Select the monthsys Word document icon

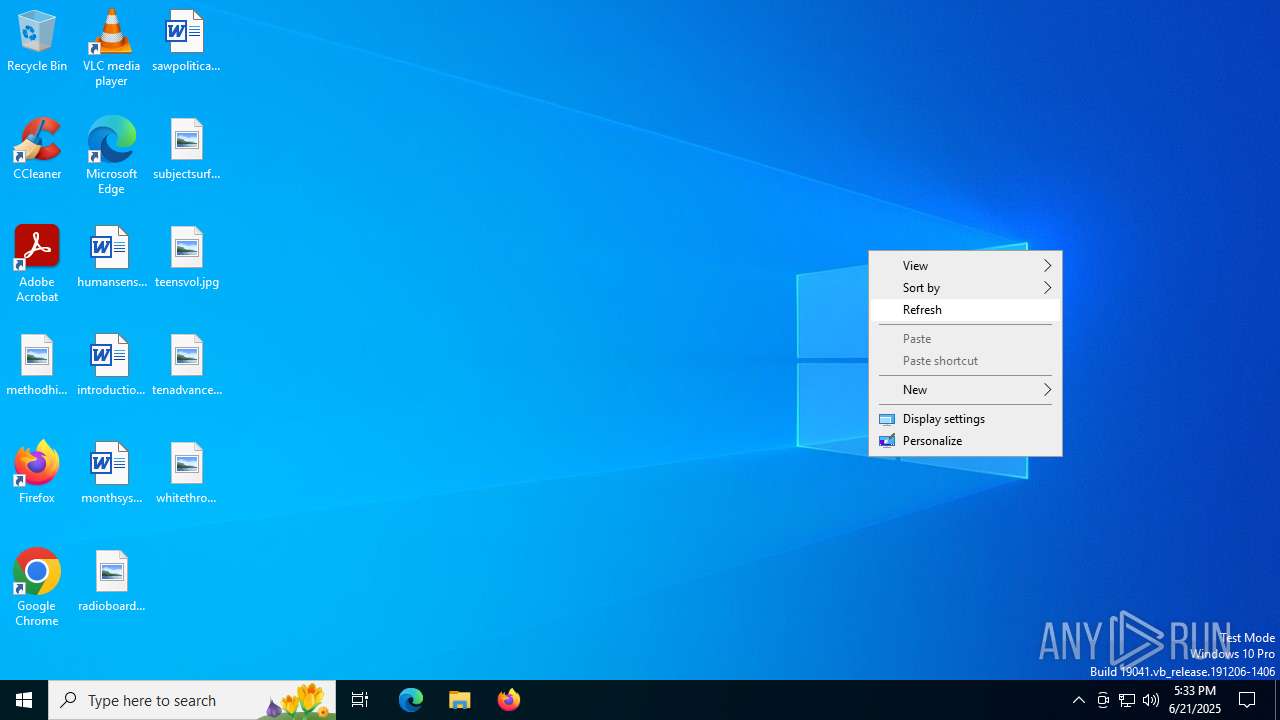(x=111, y=473)
